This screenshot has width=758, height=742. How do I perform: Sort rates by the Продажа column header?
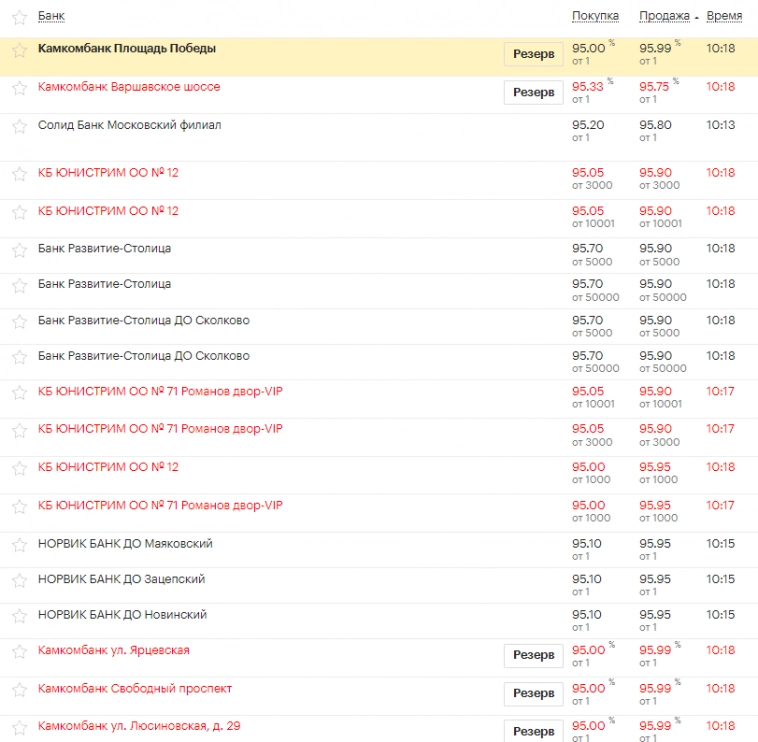(x=664, y=16)
